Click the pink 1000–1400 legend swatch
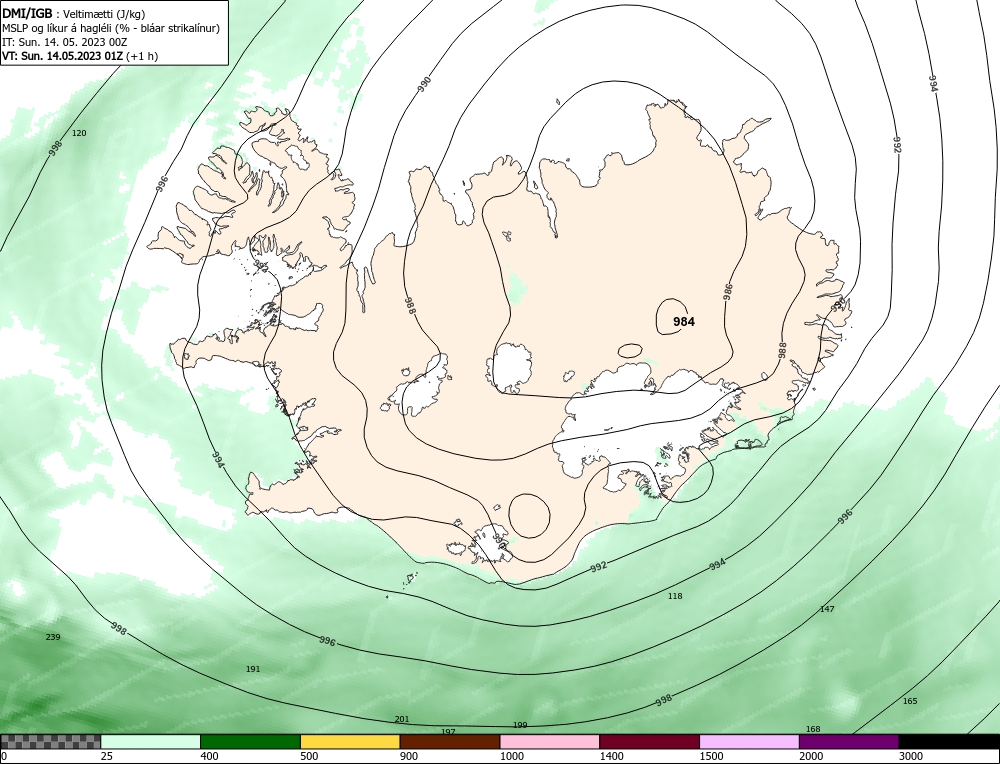Image resolution: width=1000 pixels, height=764 pixels. point(550,741)
